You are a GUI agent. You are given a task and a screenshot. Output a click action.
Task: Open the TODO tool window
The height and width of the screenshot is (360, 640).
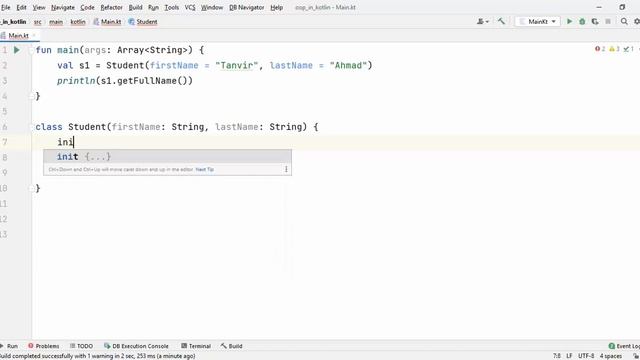coord(81,346)
